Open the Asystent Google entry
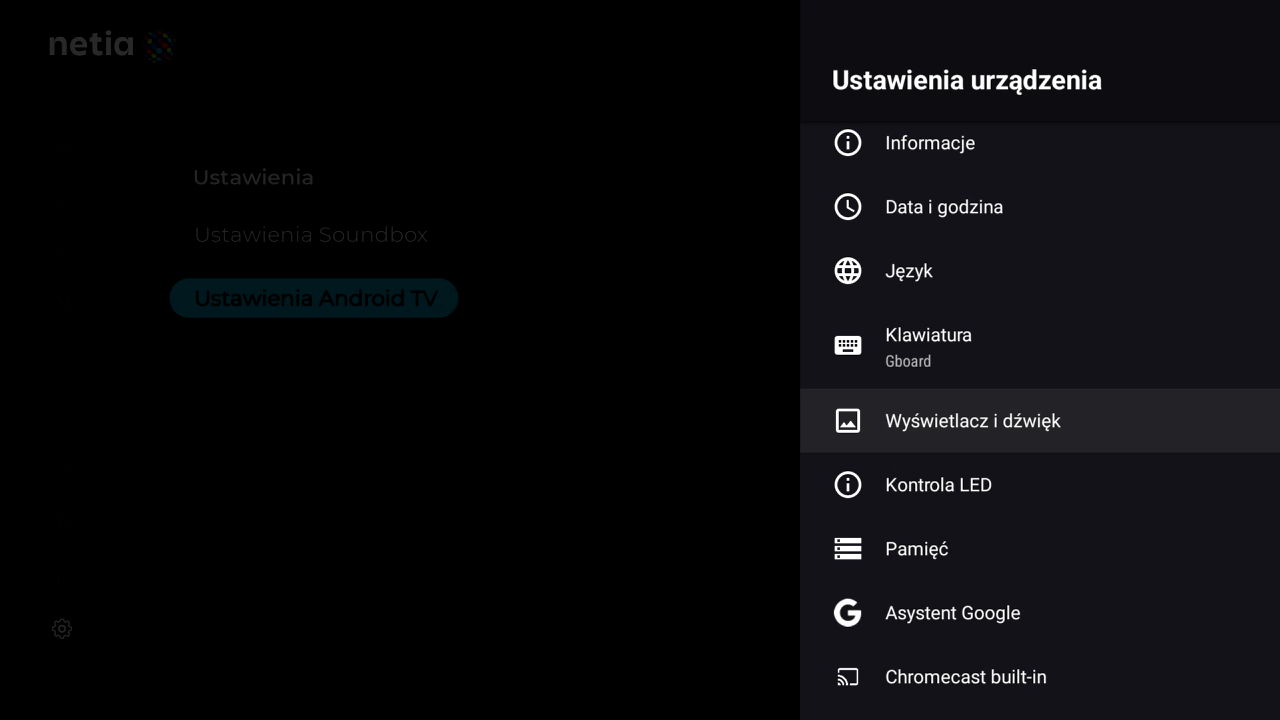1280x720 pixels. (1040, 613)
